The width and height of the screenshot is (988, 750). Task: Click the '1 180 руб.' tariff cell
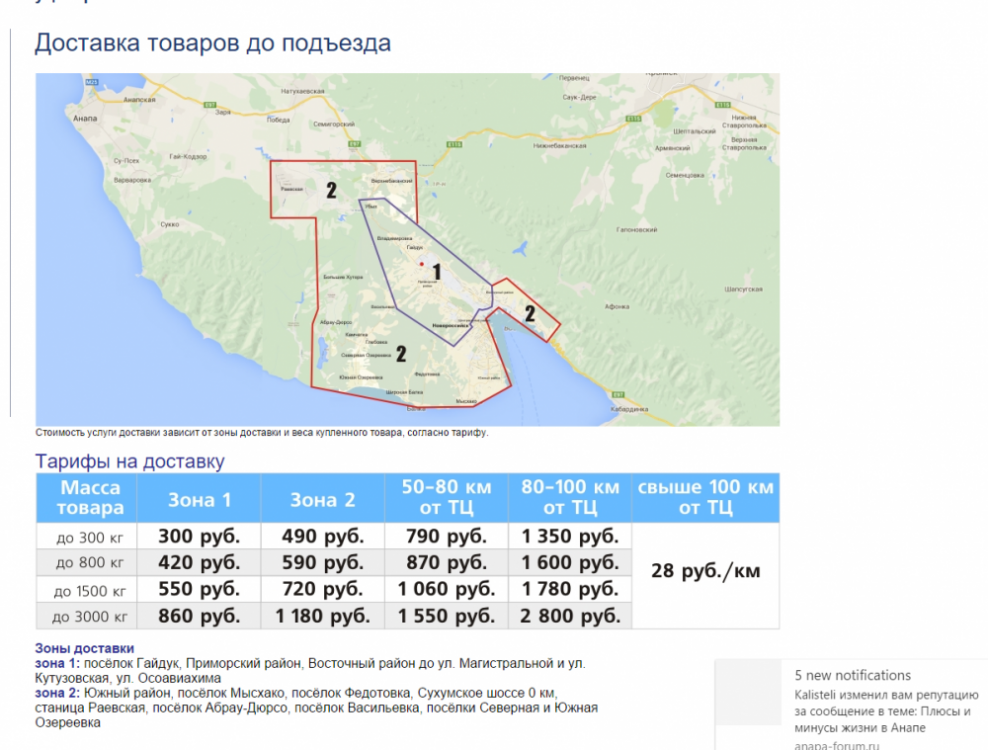click(x=323, y=616)
